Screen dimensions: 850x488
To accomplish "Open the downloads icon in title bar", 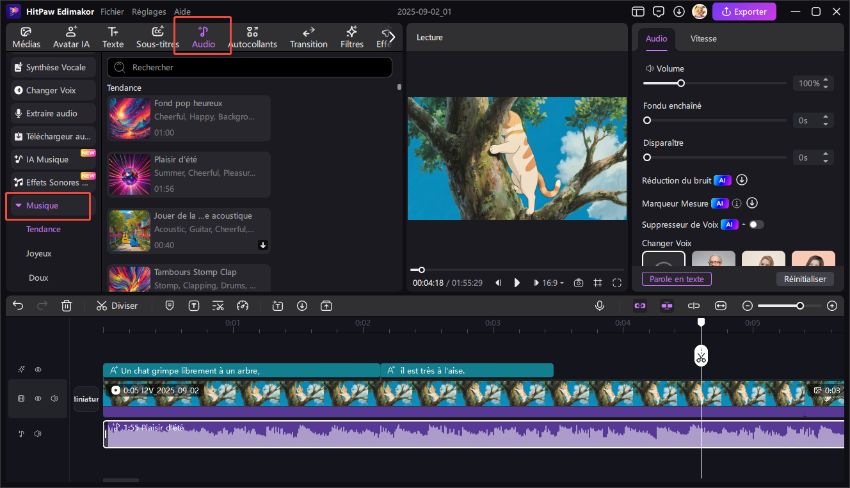I will [679, 11].
